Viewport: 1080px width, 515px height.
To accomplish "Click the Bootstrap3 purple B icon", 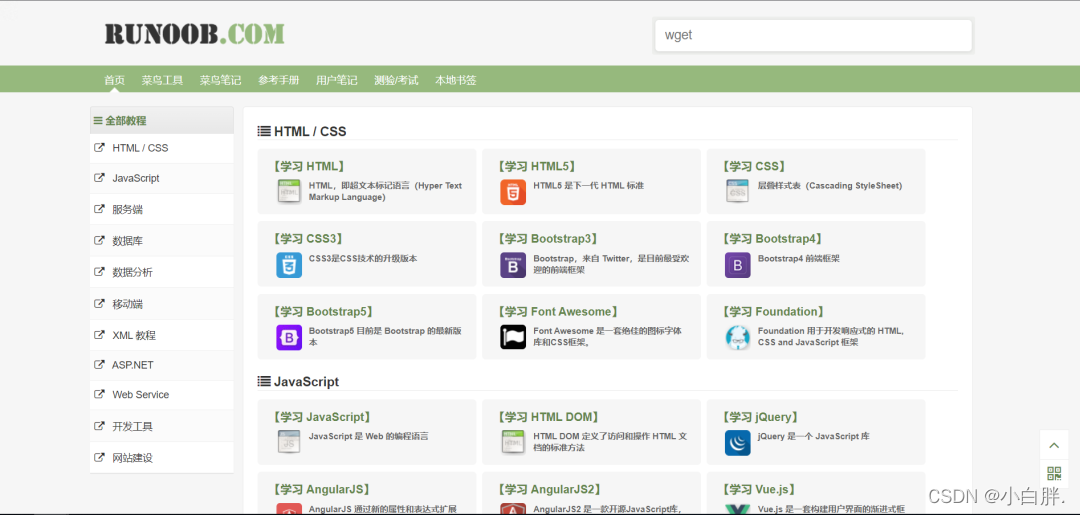I will click(x=513, y=265).
